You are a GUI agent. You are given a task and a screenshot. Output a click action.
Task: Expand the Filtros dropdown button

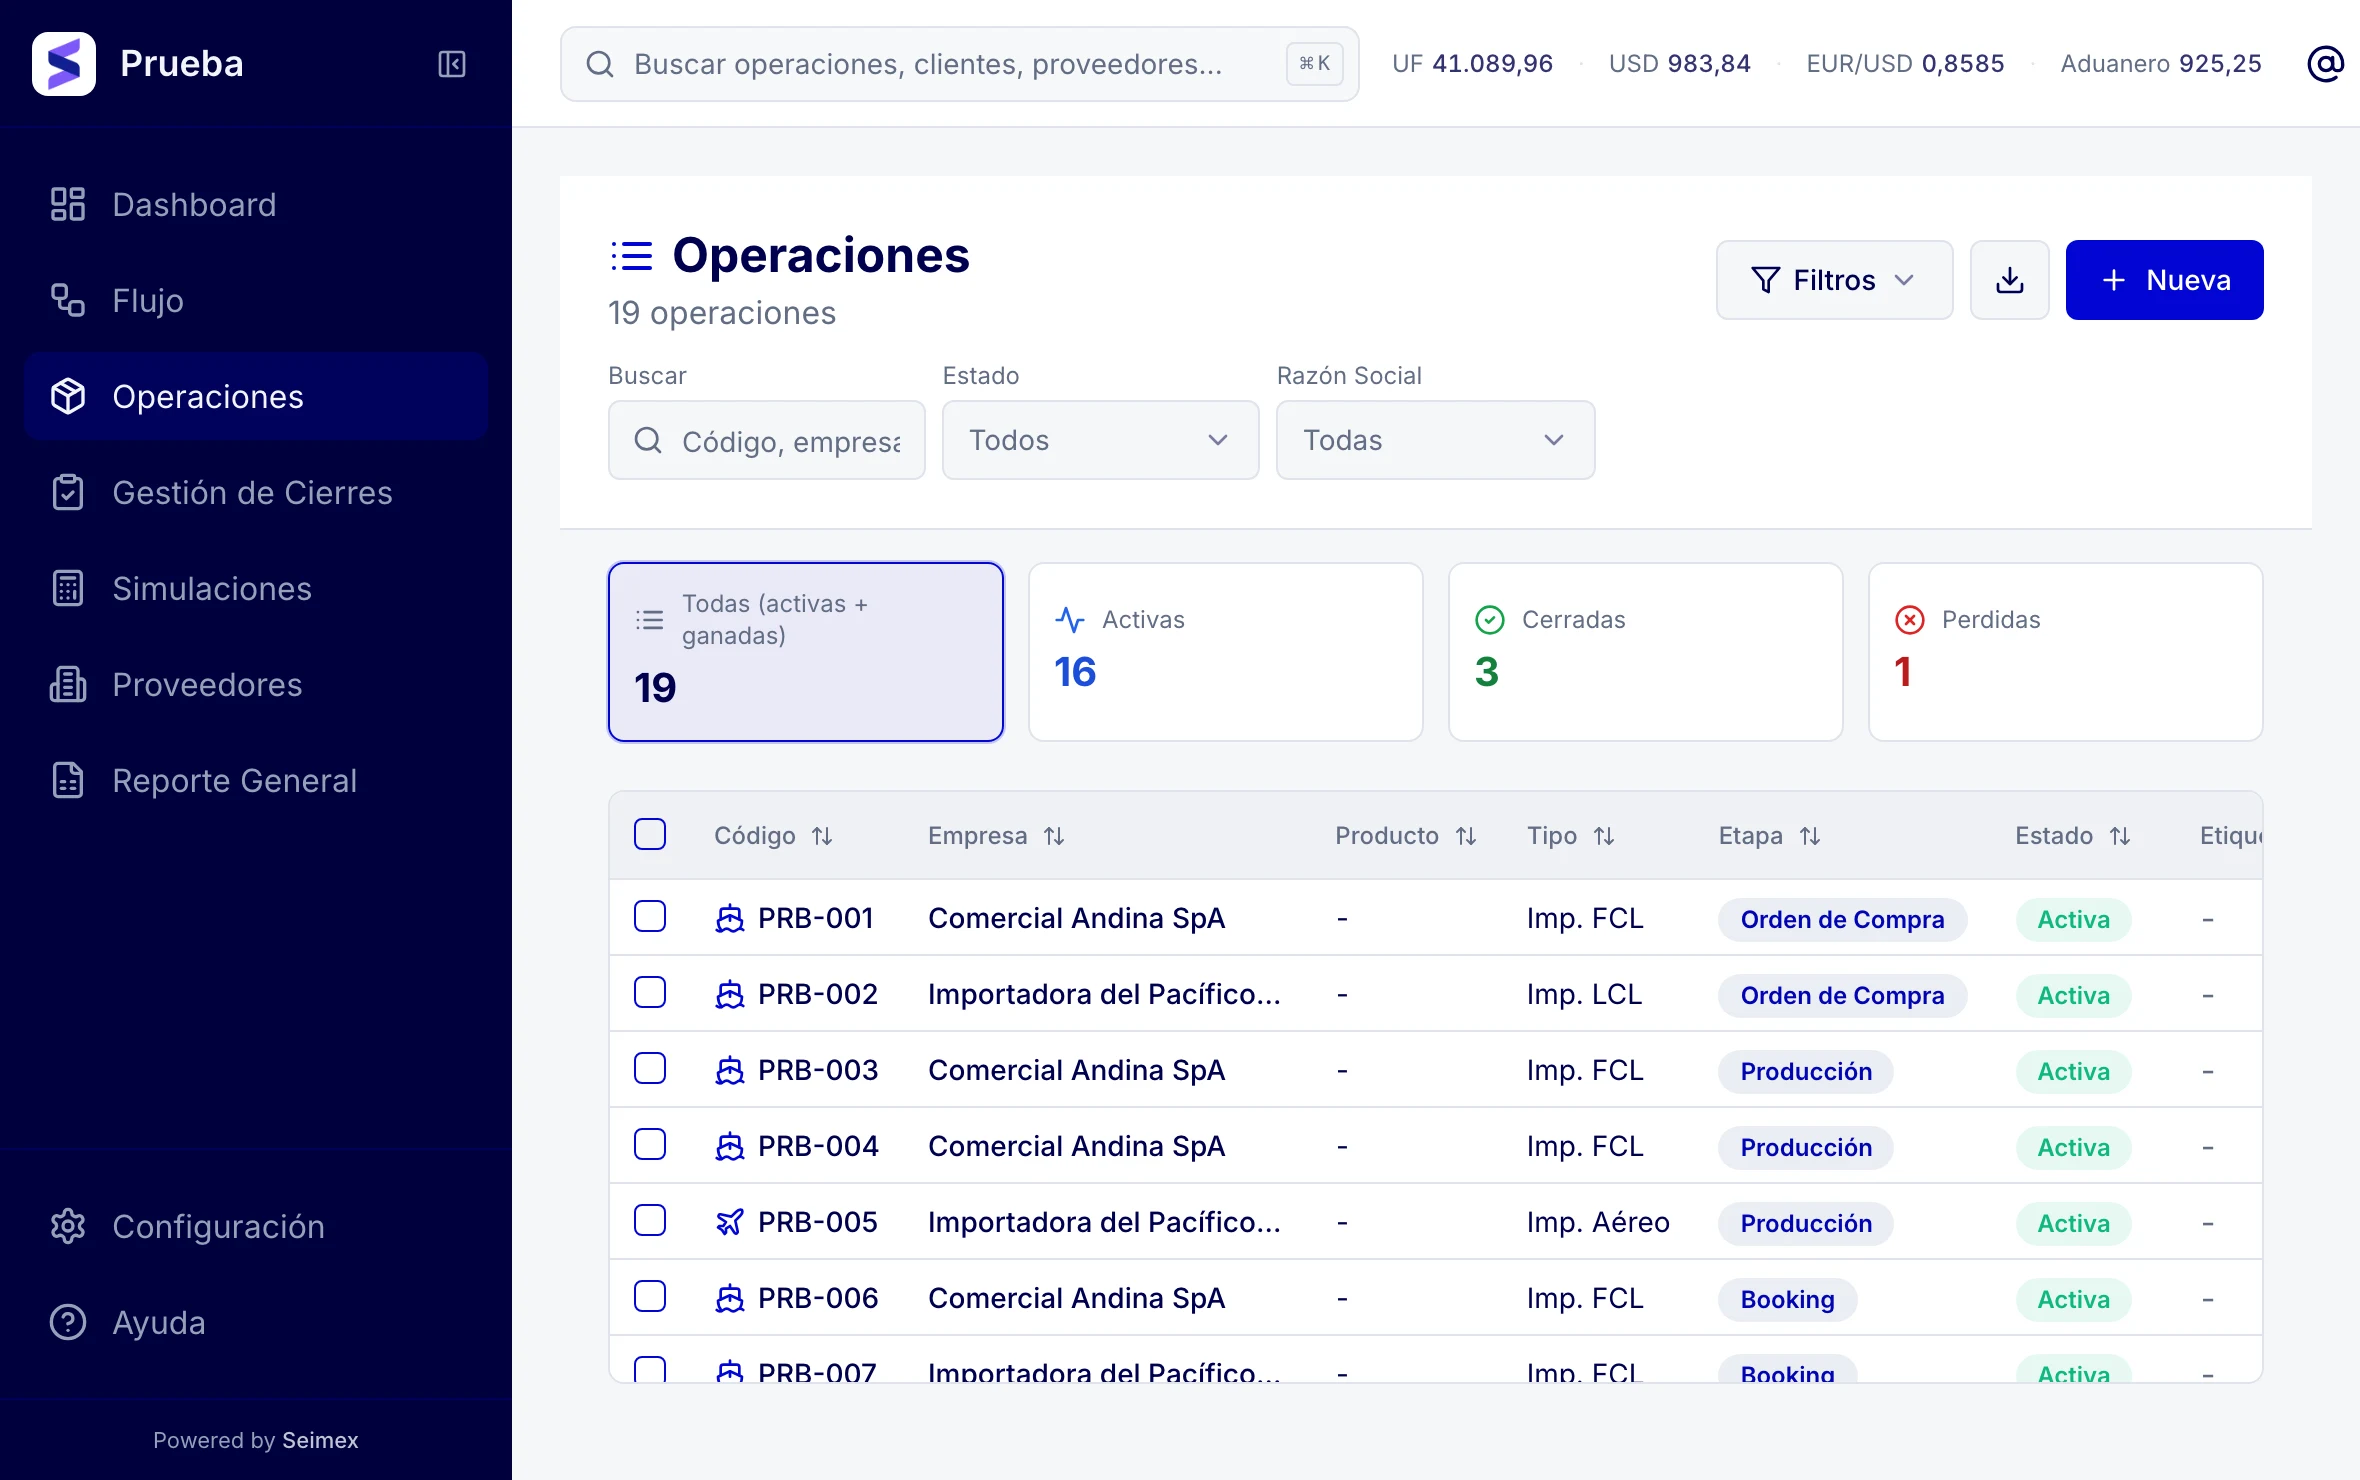[1834, 280]
